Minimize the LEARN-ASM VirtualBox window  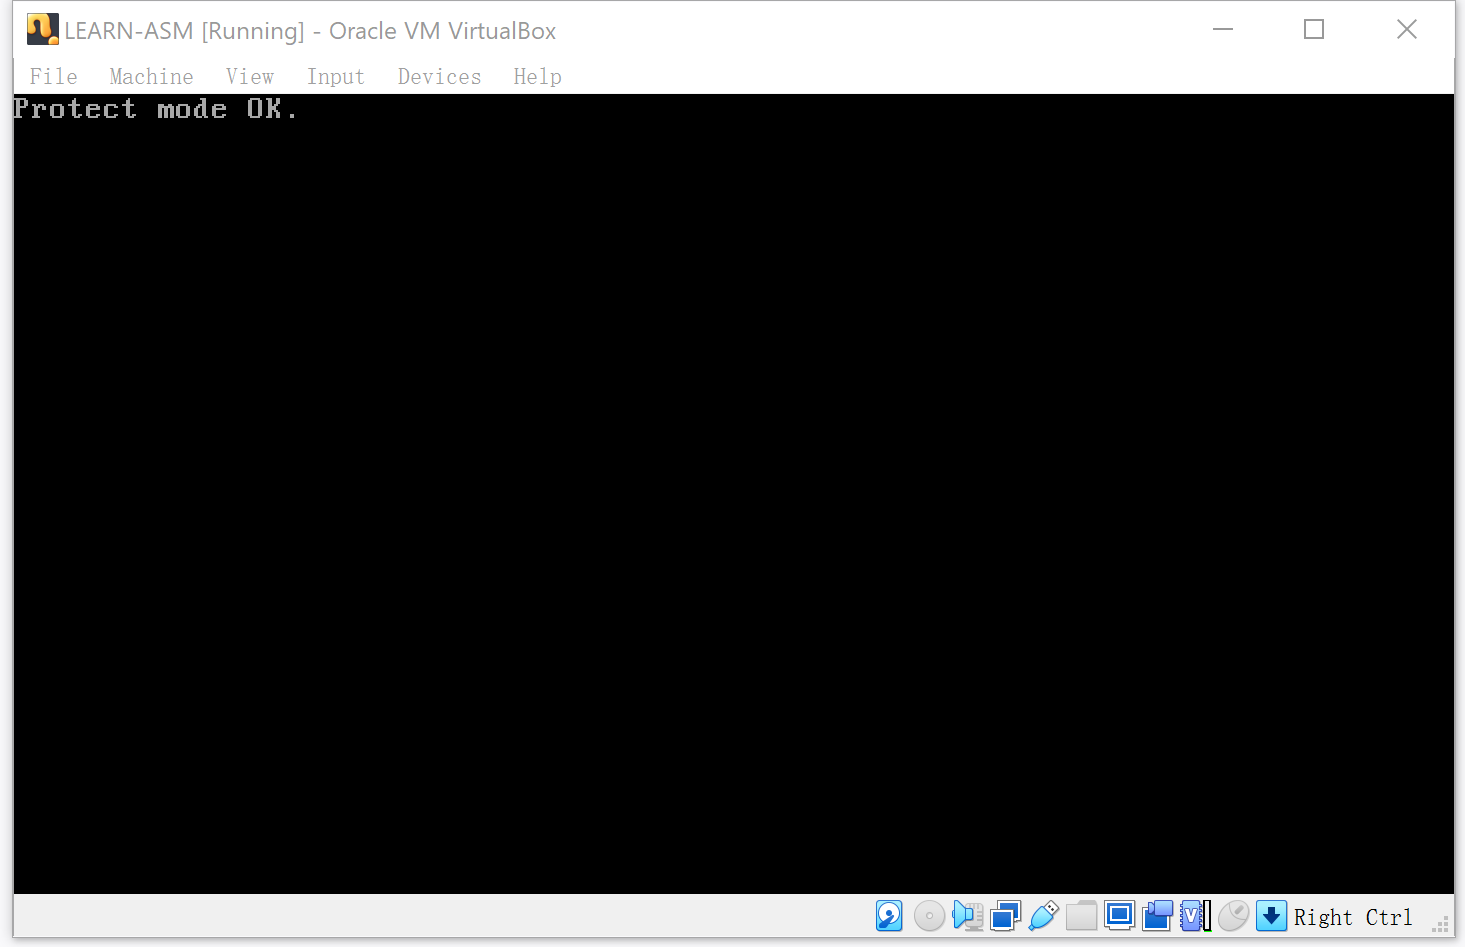coord(1223,30)
